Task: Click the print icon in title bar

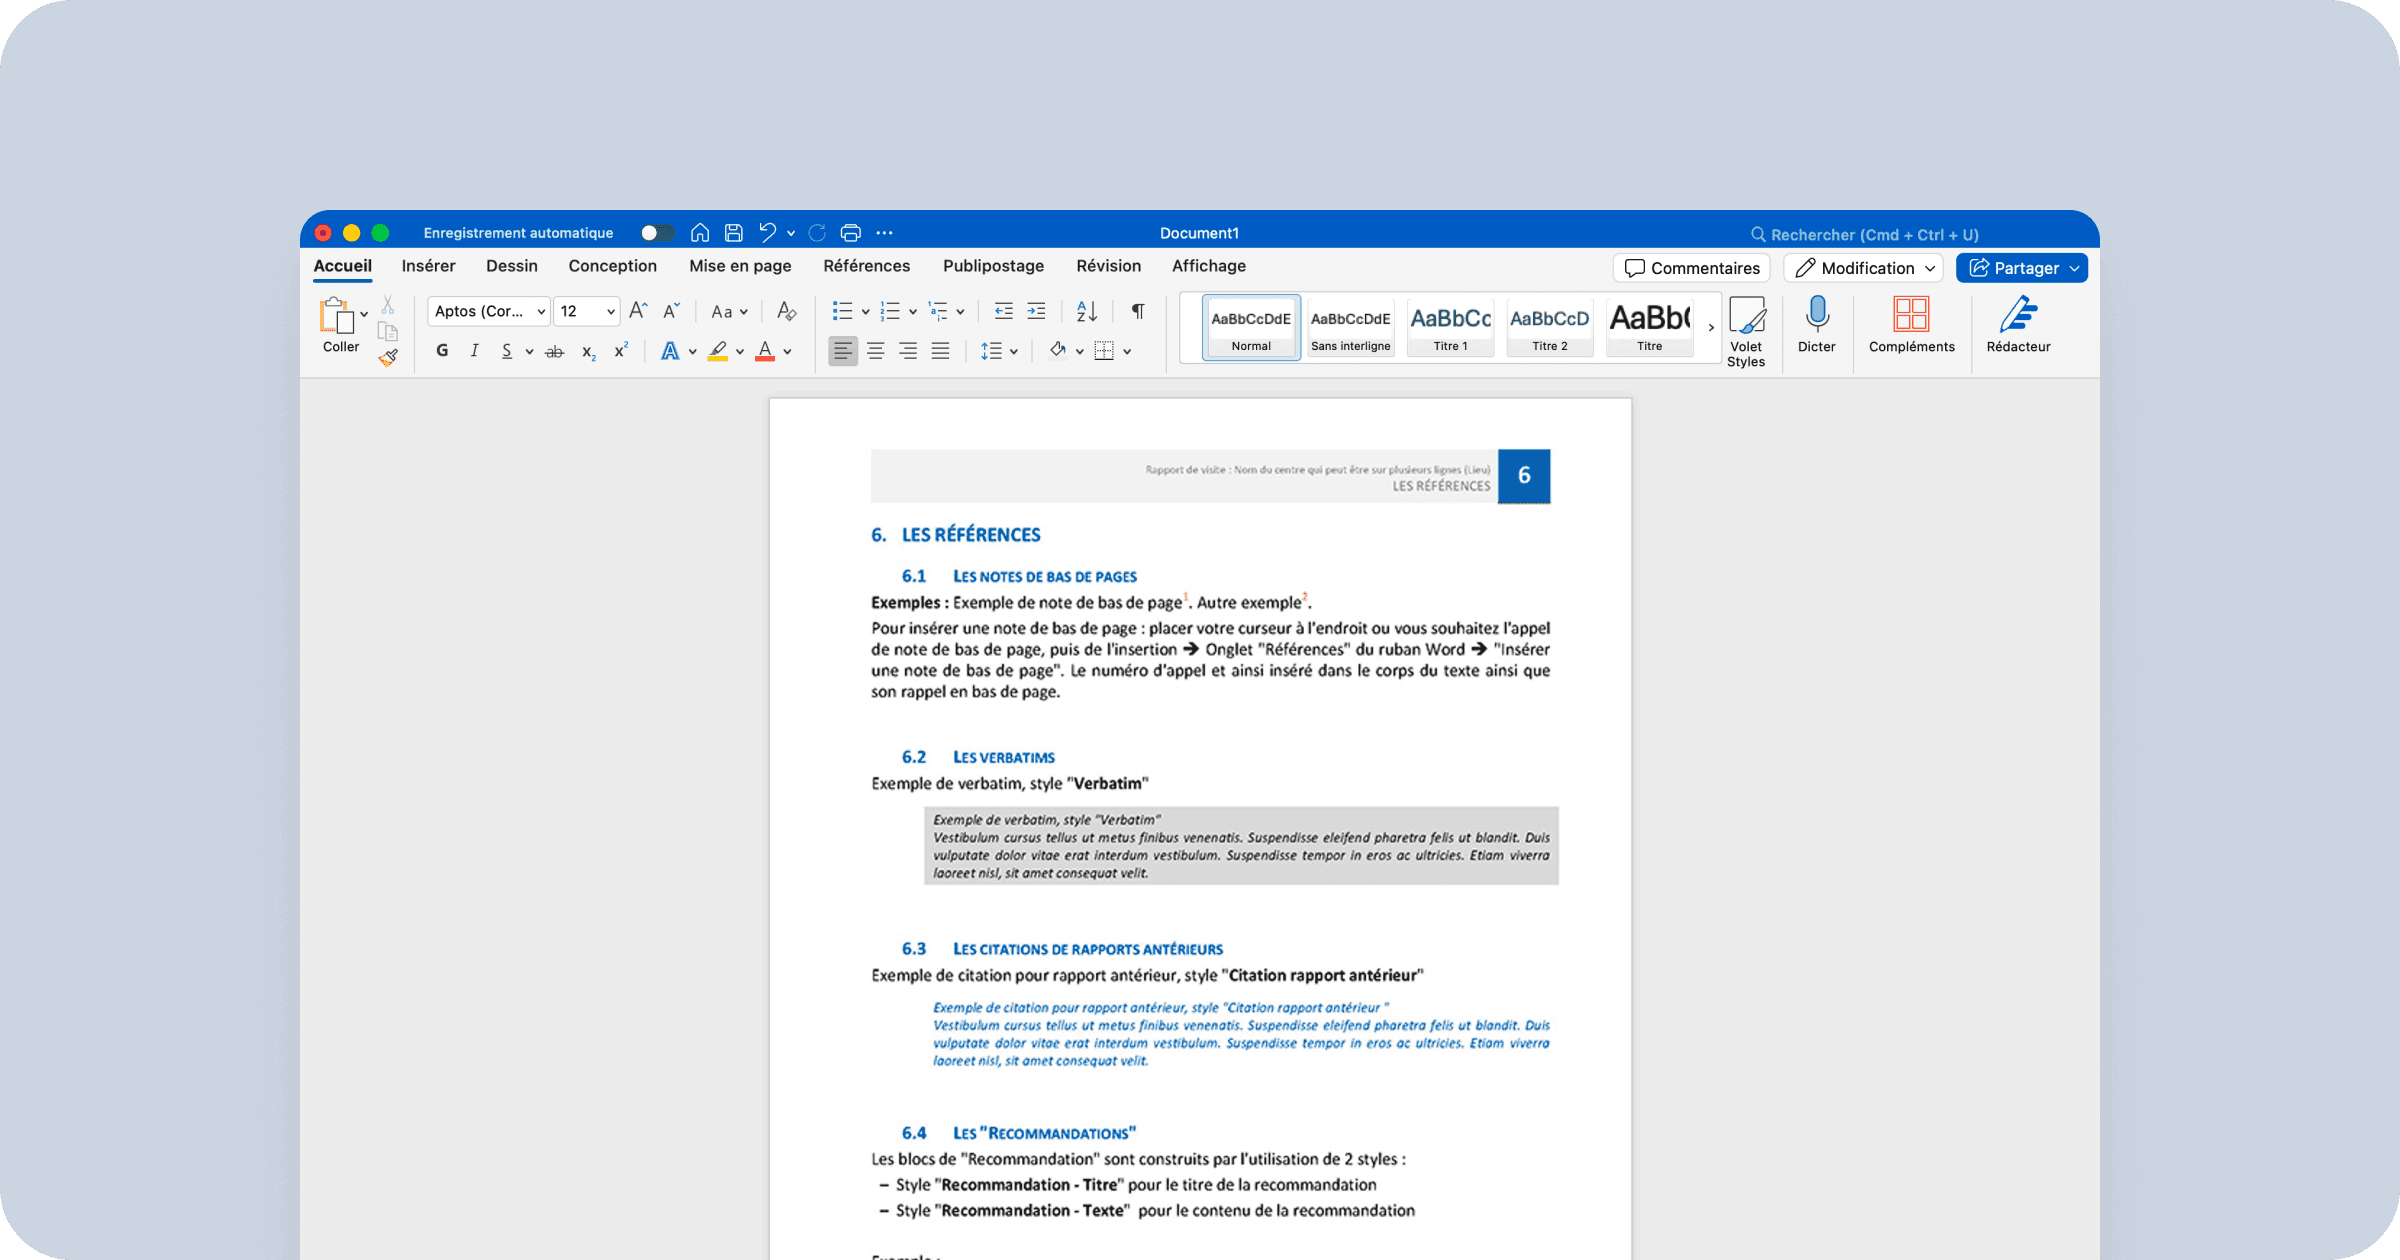Action: 850,233
